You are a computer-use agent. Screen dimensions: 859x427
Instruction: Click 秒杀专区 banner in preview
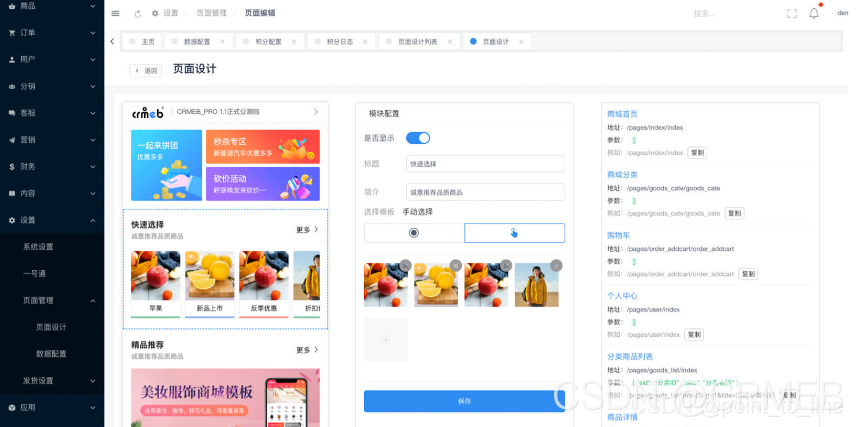pyautogui.click(x=263, y=146)
